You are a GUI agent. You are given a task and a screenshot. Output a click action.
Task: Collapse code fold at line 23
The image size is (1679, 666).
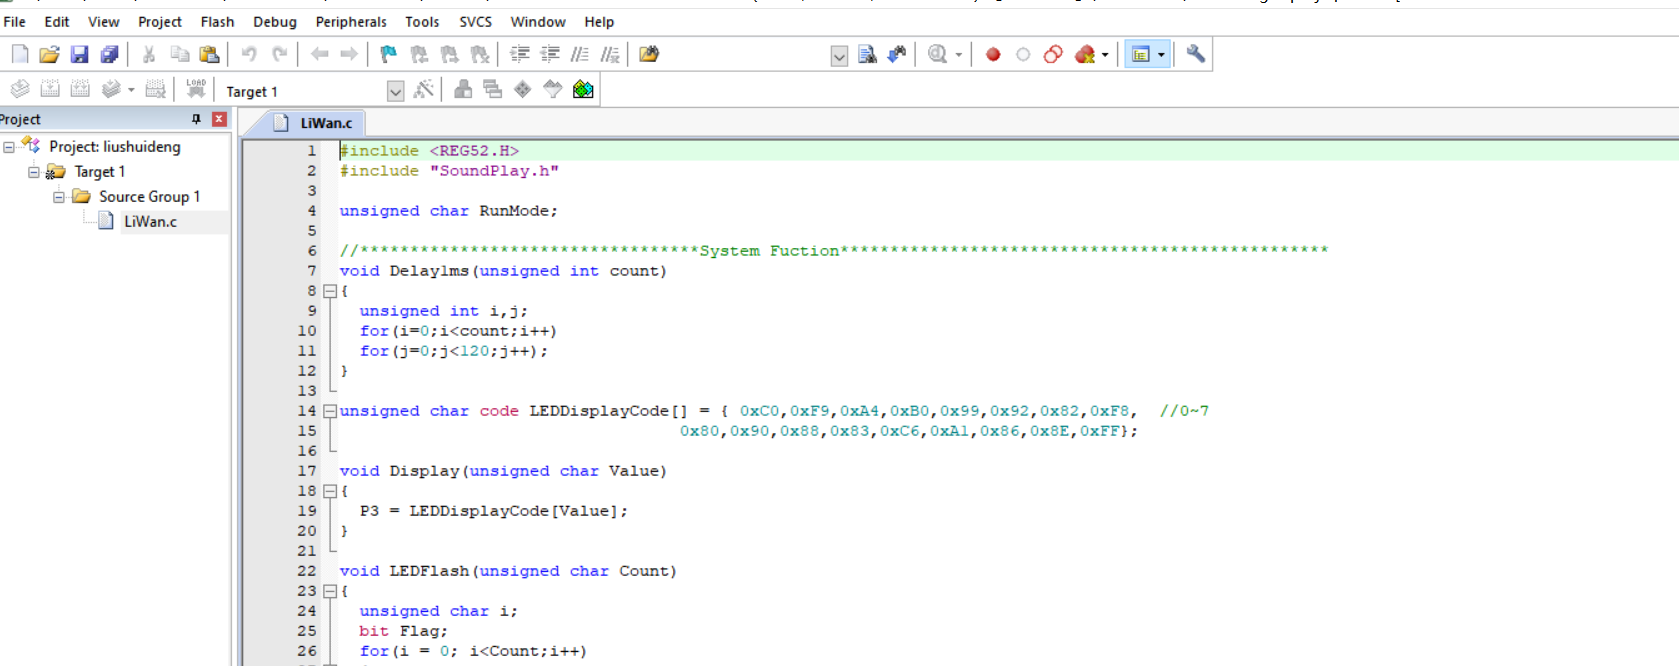tap(330, 591)
